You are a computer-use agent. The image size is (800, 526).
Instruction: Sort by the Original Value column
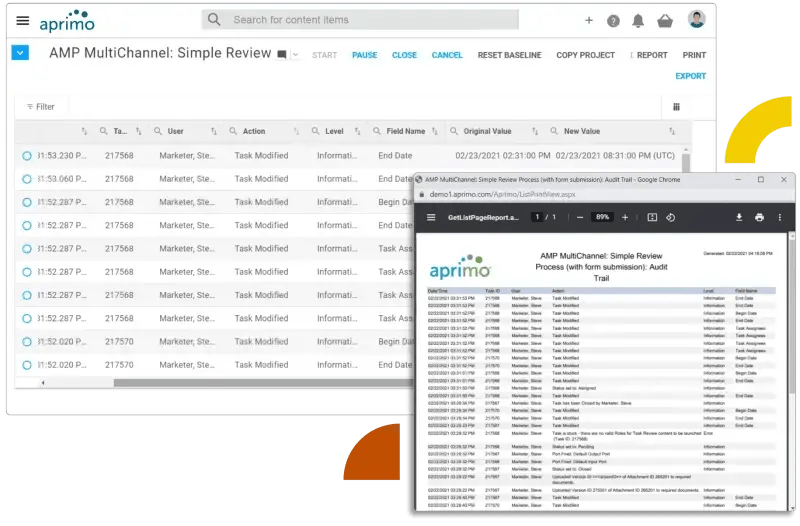coord(535,131)
